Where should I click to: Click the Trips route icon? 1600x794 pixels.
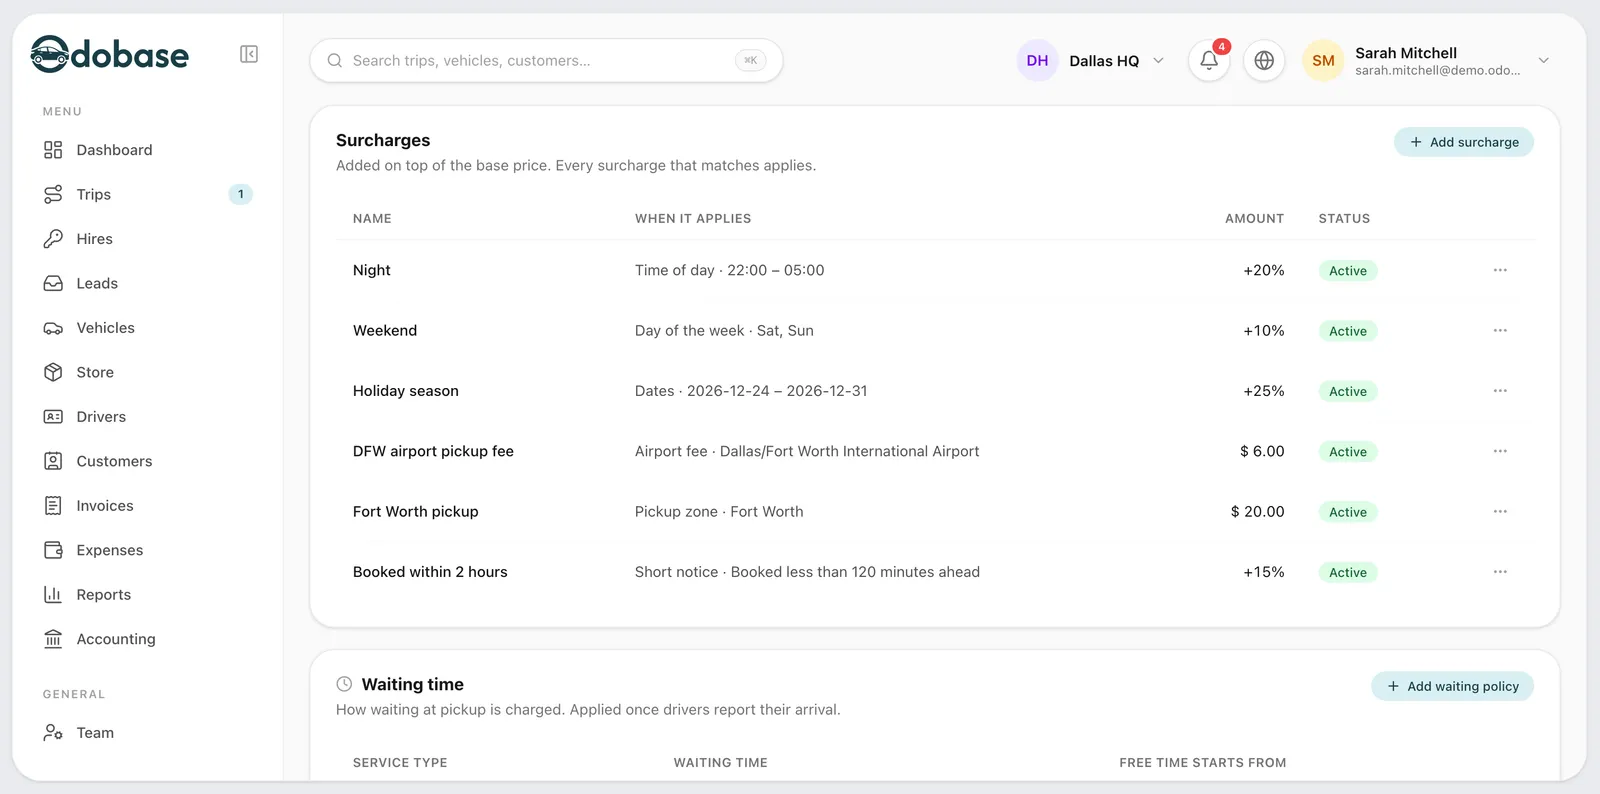coord(53,194)
